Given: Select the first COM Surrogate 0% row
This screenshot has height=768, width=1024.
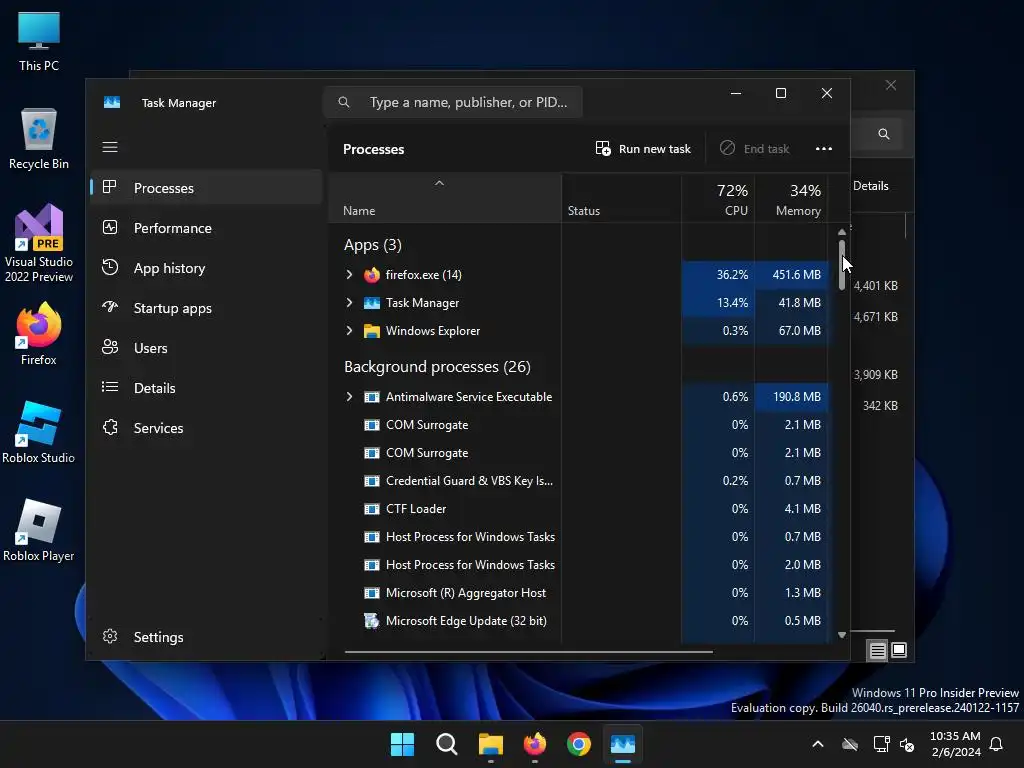Looking at the screenshot, I should click(579, 424).
